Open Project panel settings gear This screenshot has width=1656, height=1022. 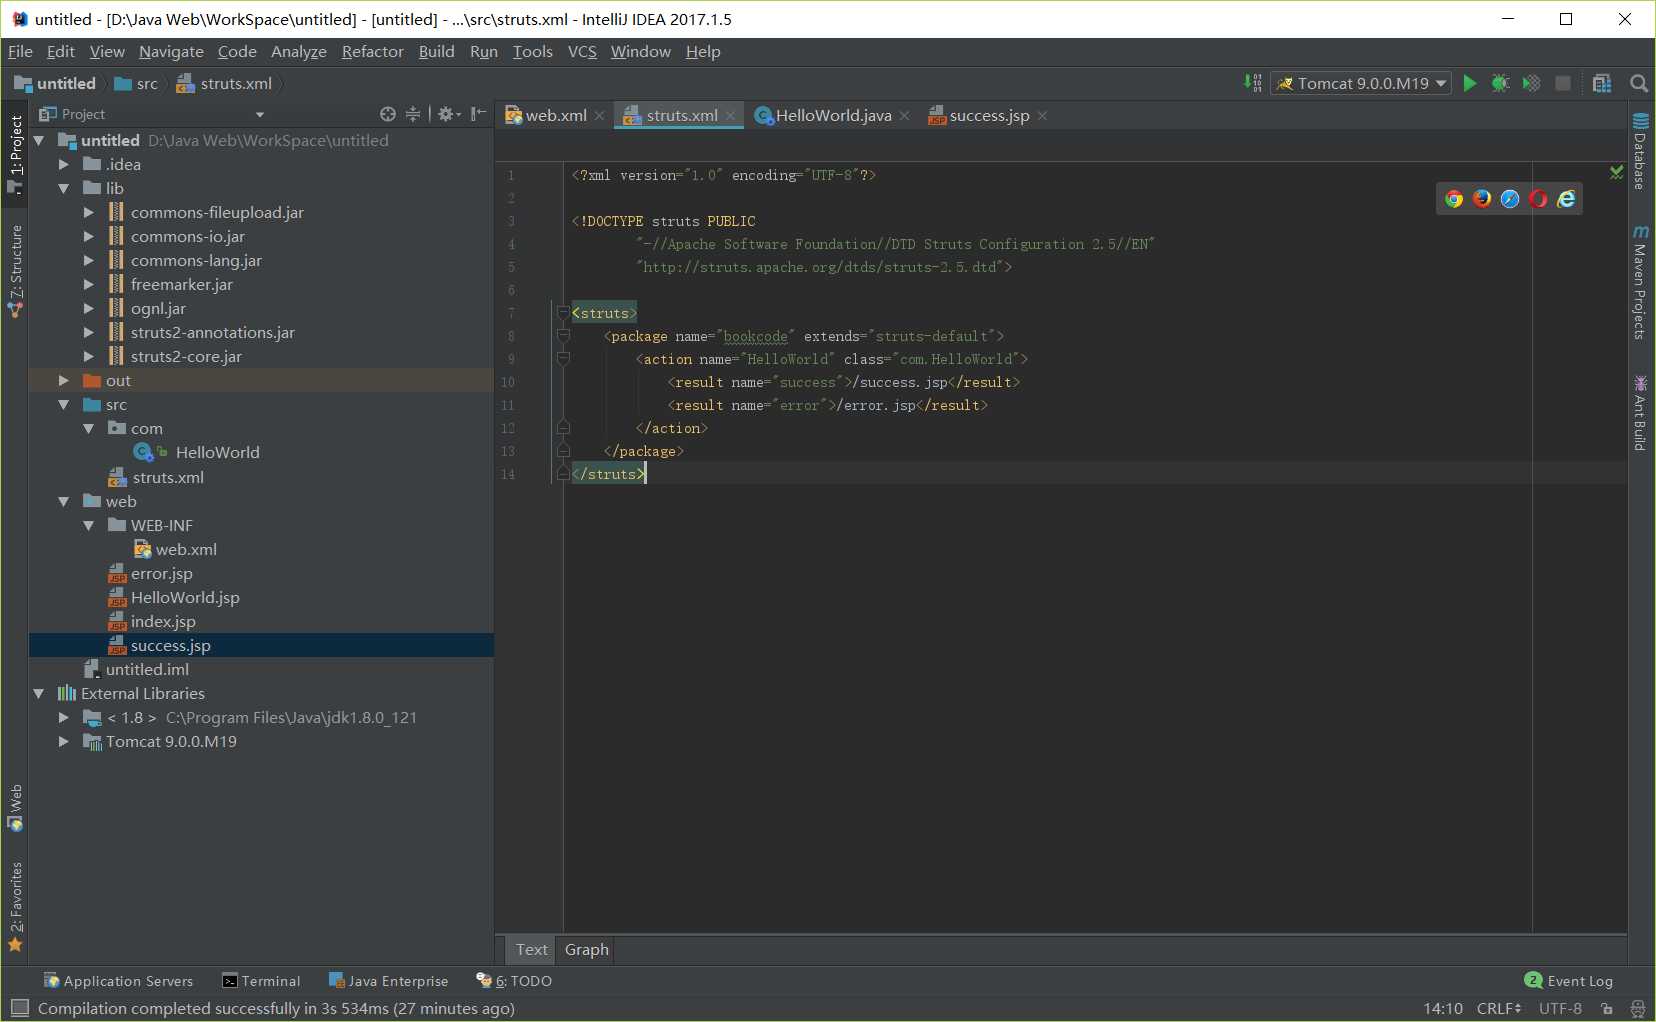point(448,114)
